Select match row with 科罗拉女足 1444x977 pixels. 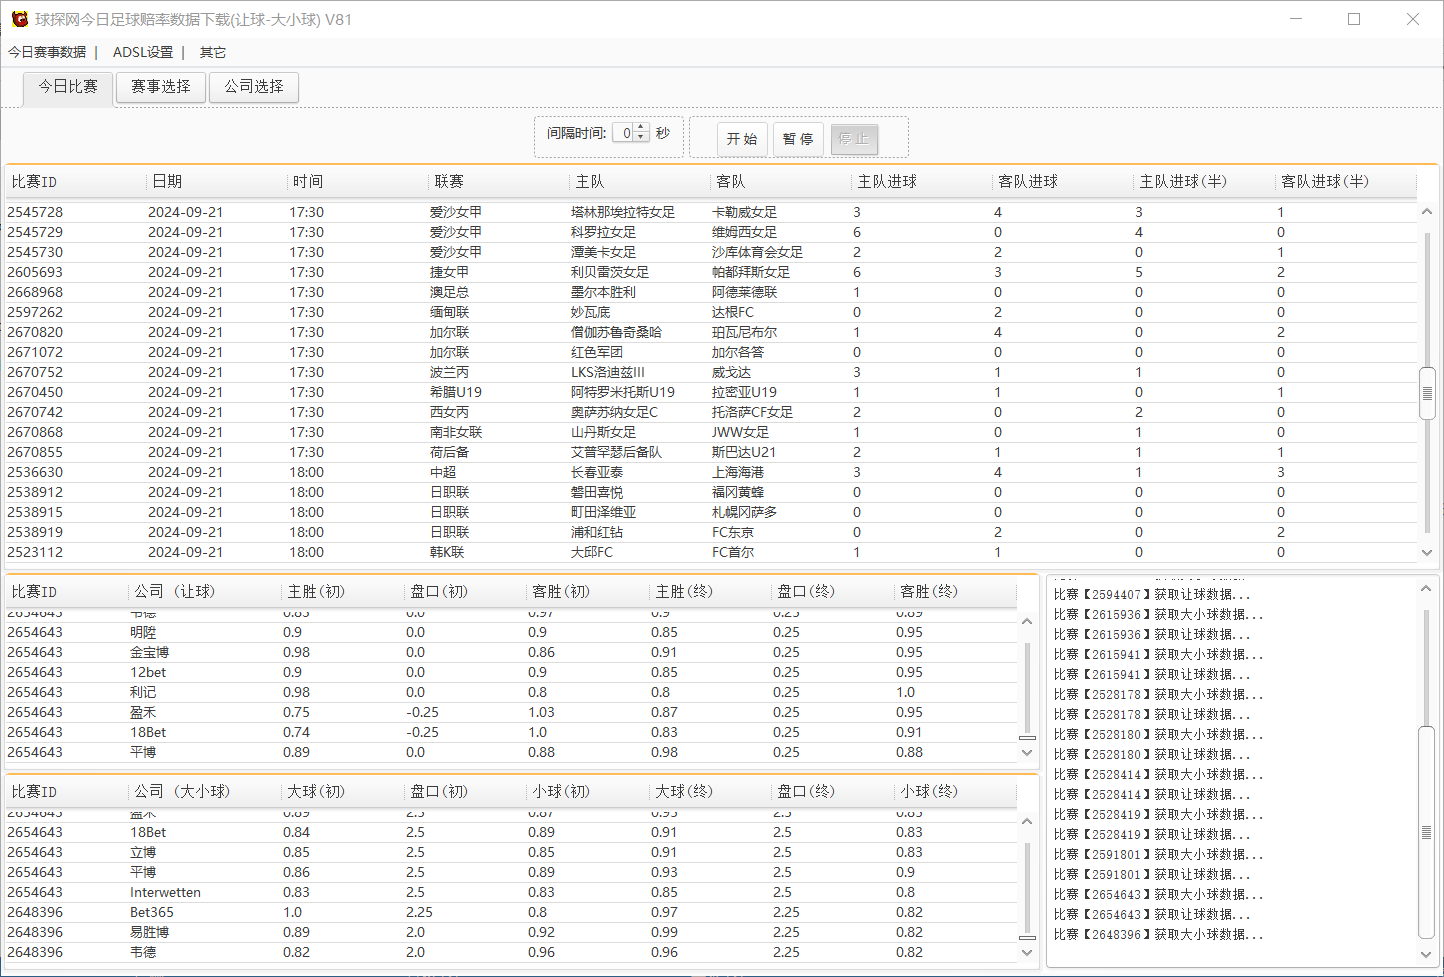711,232
